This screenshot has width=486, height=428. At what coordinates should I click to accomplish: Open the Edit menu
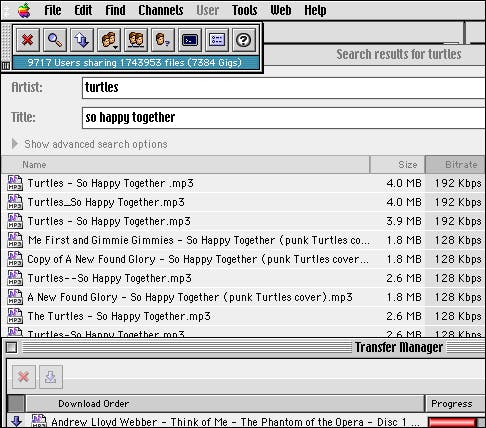click(83, 10)
